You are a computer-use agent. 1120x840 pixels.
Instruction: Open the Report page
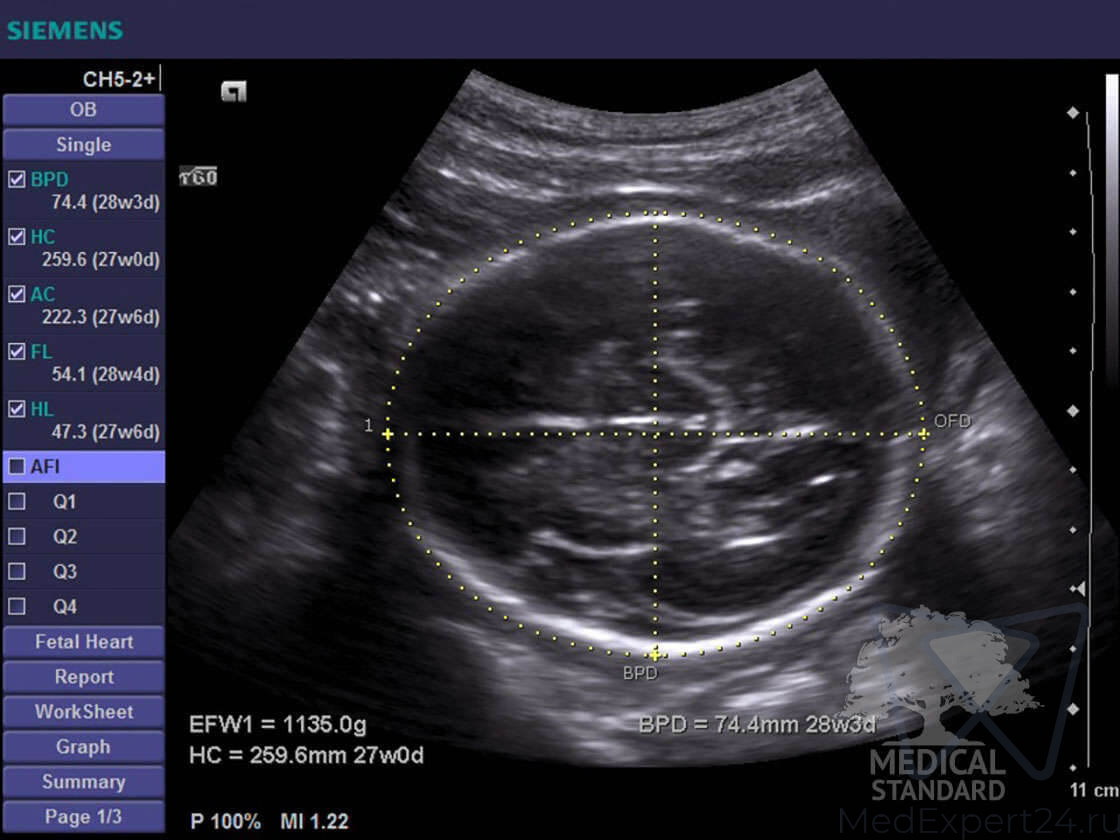pyautogui.click(x=83, y=677)
